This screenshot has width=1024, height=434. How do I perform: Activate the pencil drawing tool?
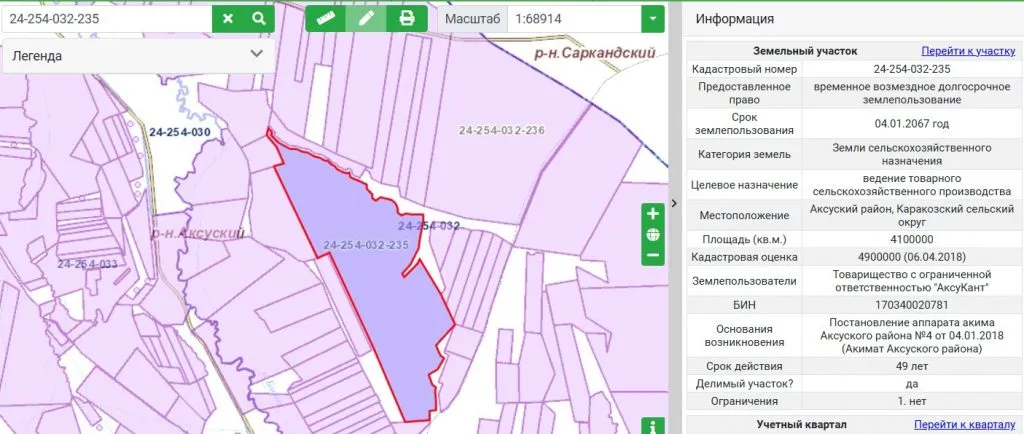366,18
